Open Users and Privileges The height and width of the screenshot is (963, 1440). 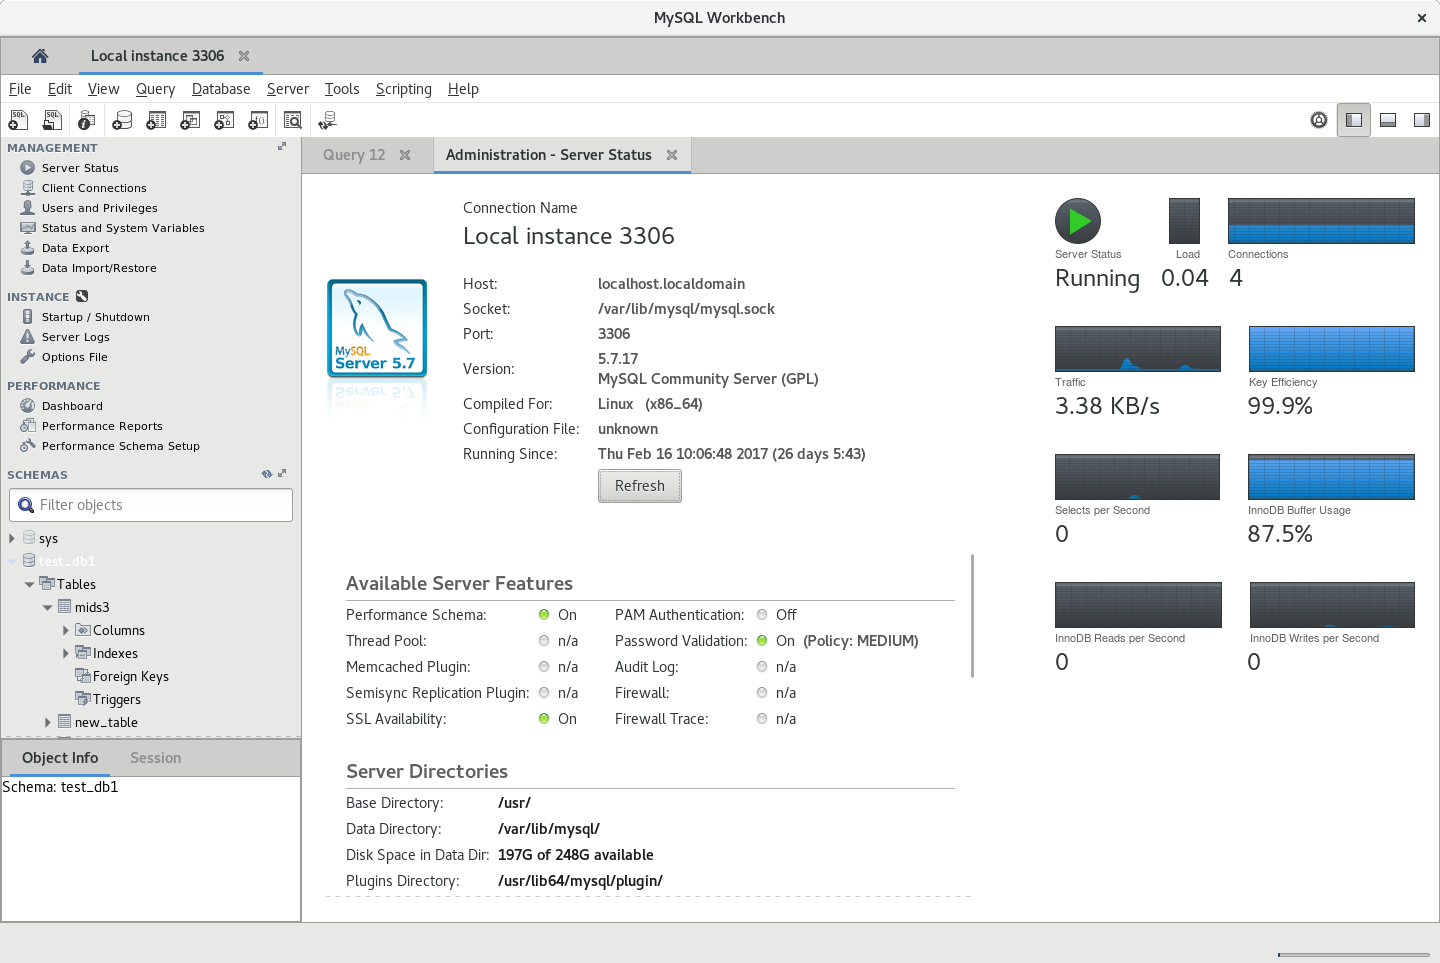[100, 208]
